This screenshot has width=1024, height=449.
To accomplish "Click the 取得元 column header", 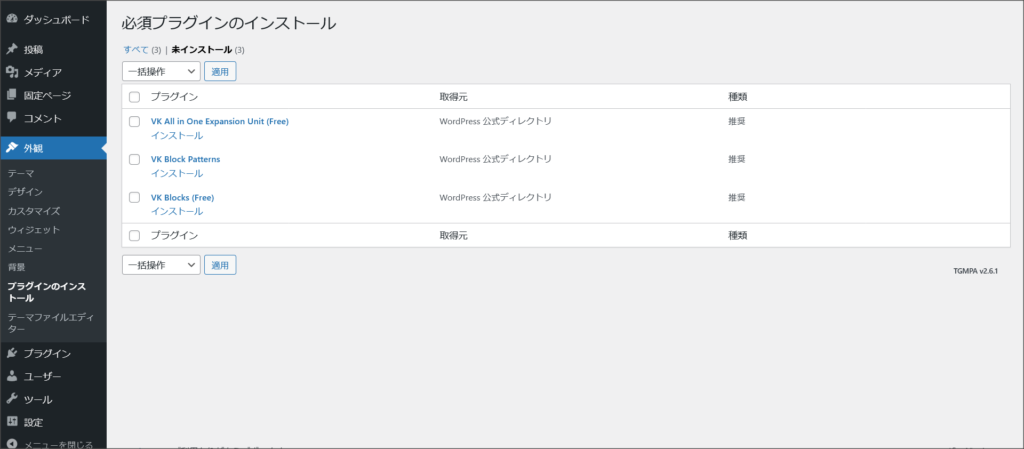I will (x=453, y=97).
